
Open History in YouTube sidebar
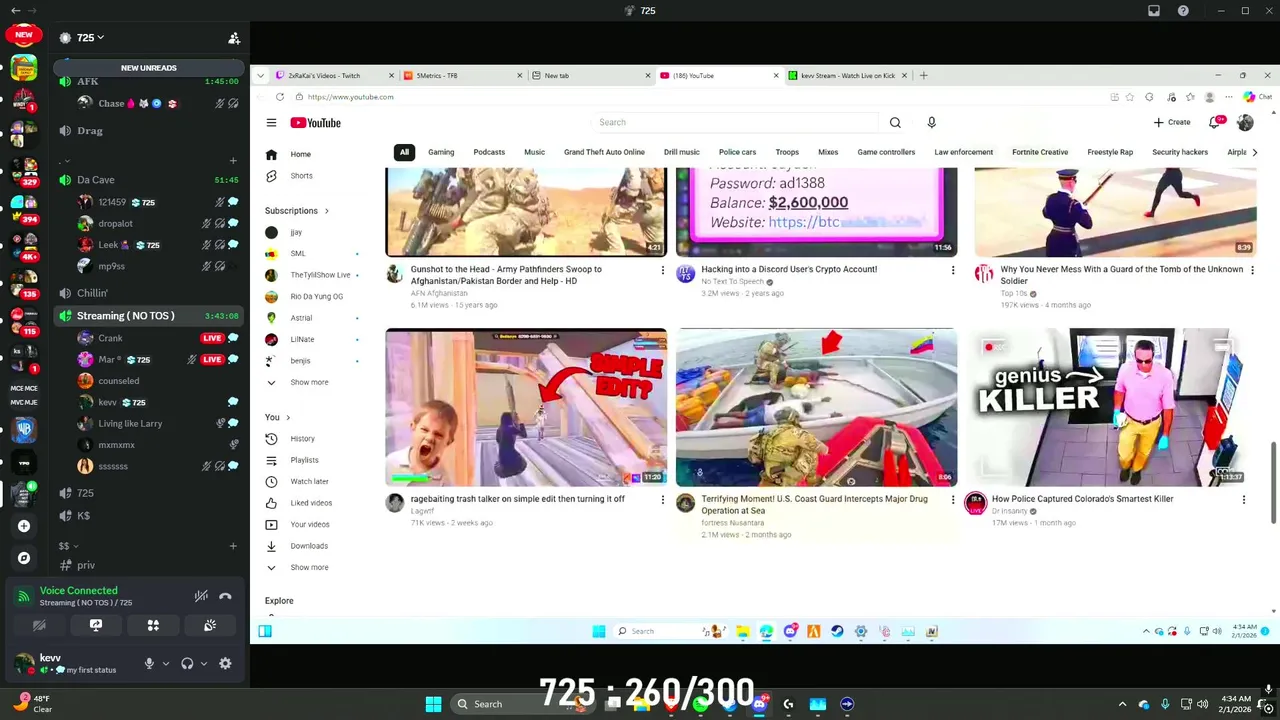pos(302,439)
